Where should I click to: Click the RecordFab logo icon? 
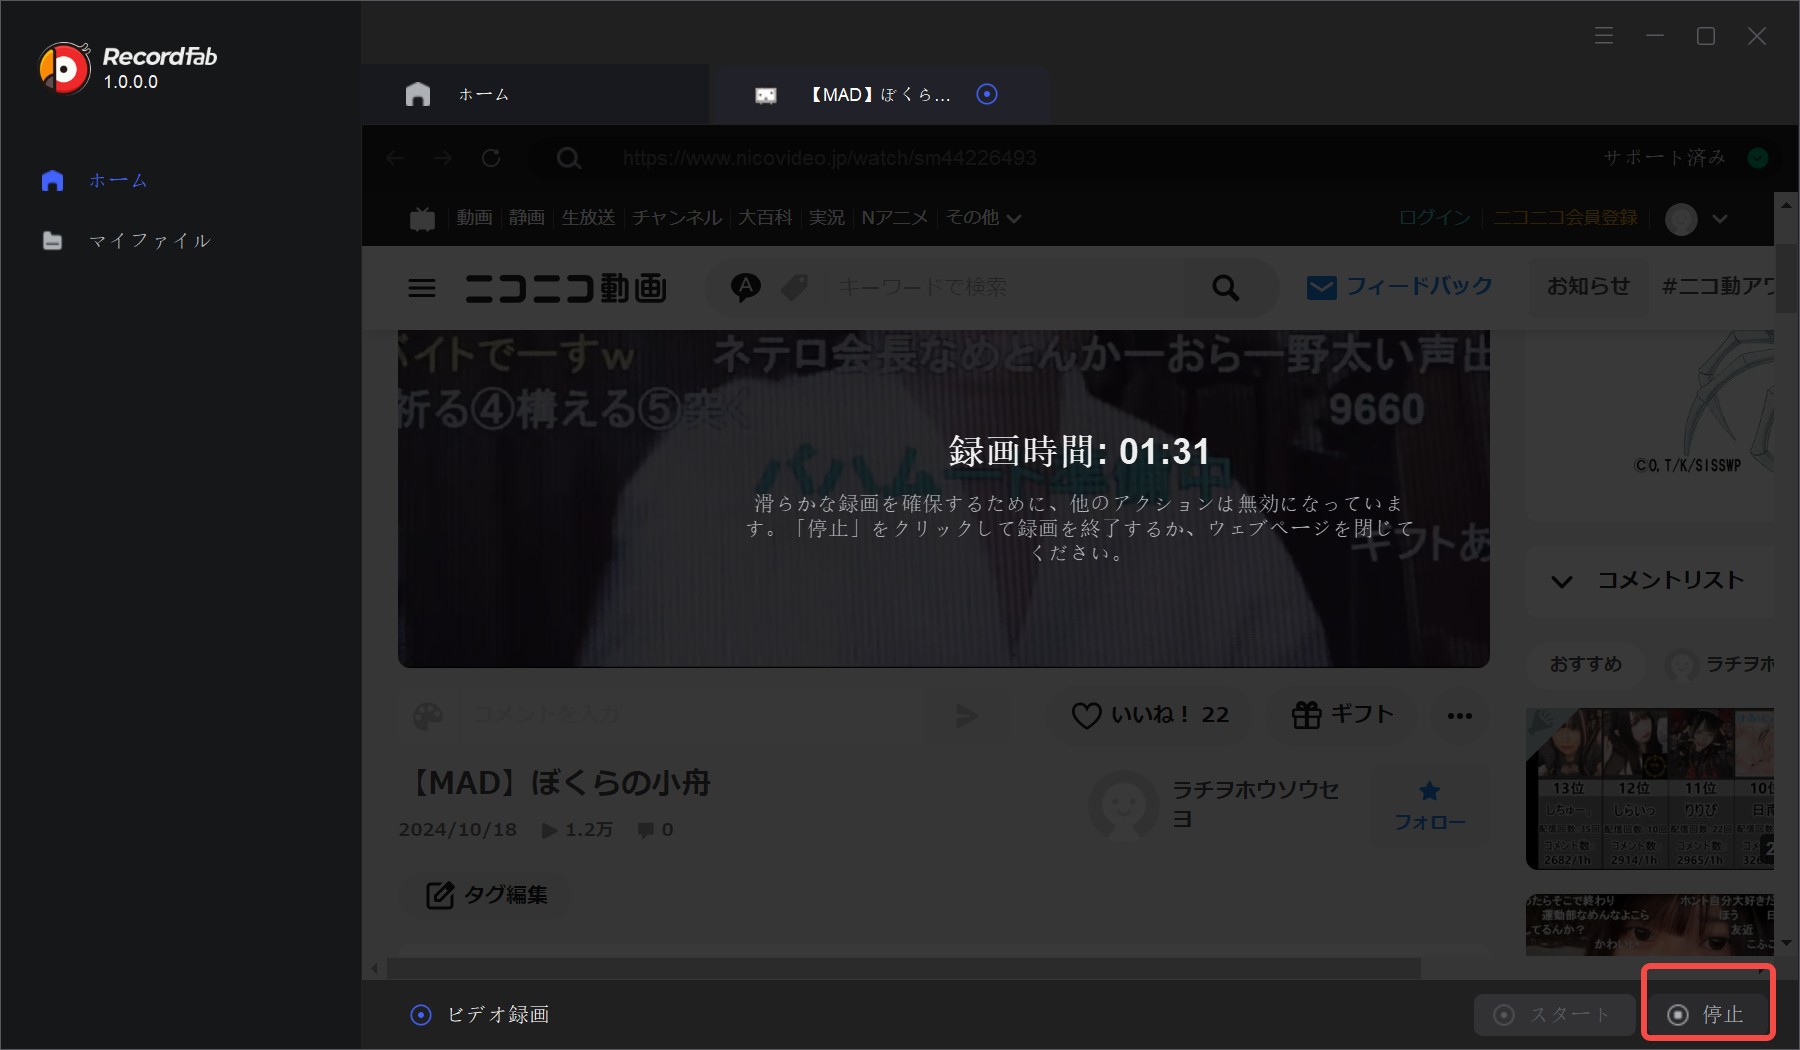tap(64, 68)
